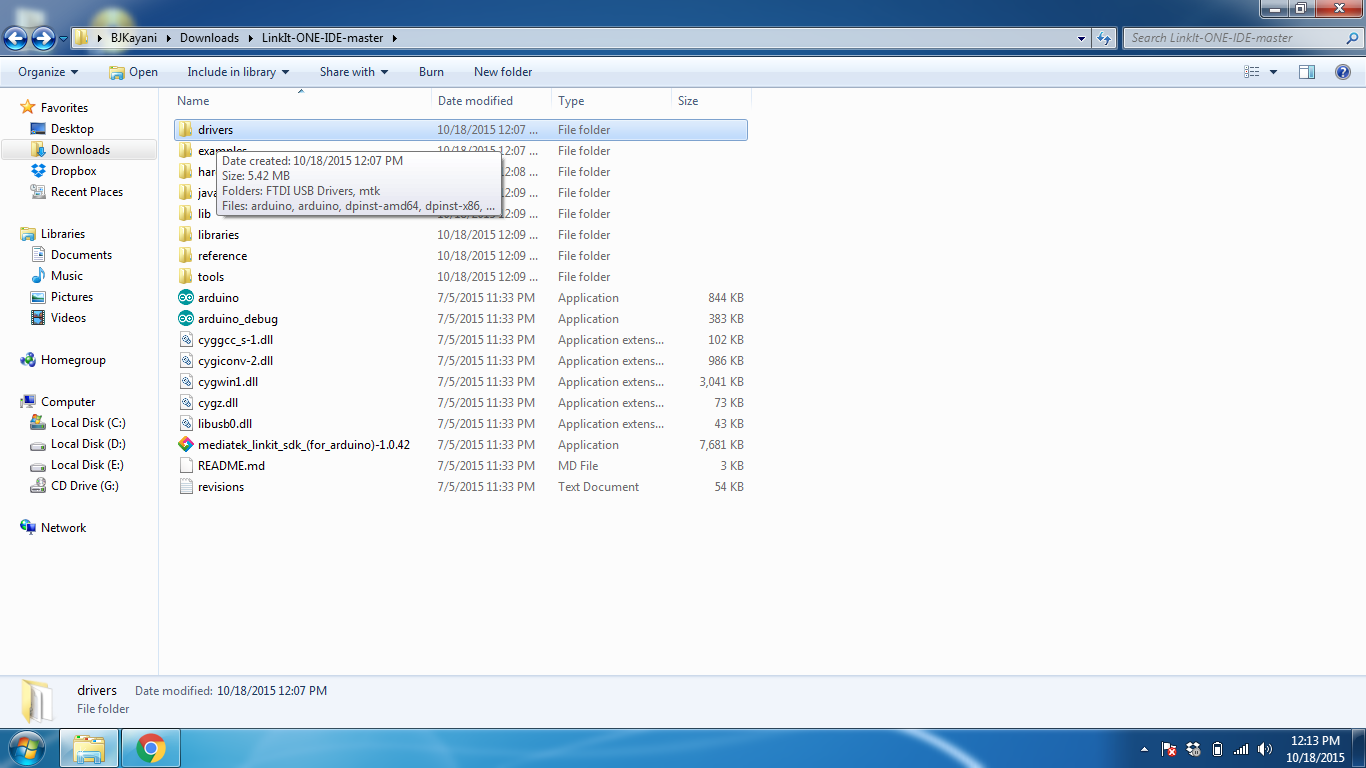Open the address bar history dropdown
The image size is (1366, 768).
click(x=1082, y=38)
